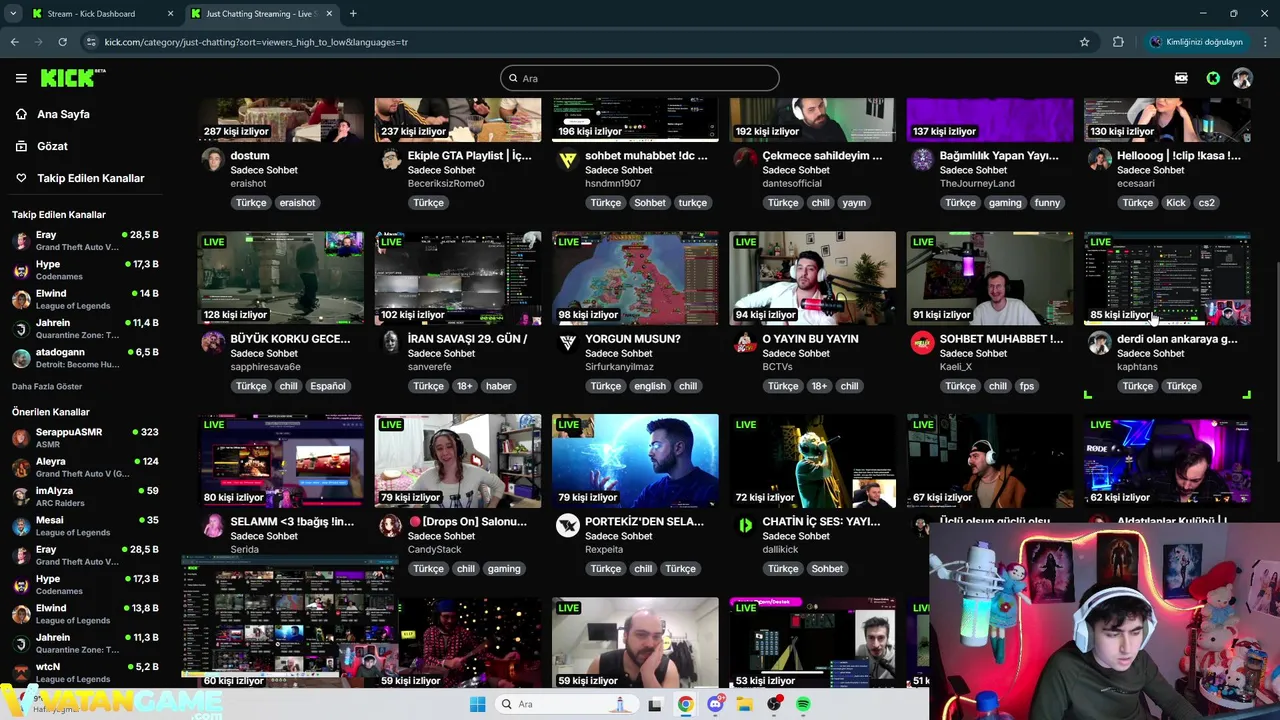The width and height of the screenshot is (1280, 720).
Task: Open imAlyza recommended channel
Action: 85,496
